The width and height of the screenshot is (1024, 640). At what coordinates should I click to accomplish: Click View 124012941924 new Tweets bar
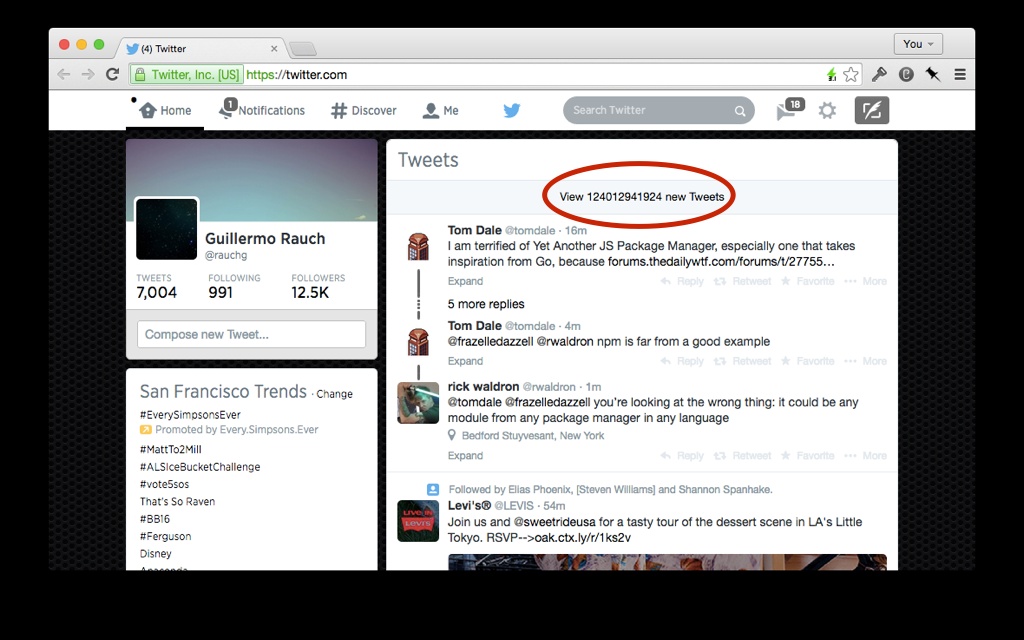(641, 197)
